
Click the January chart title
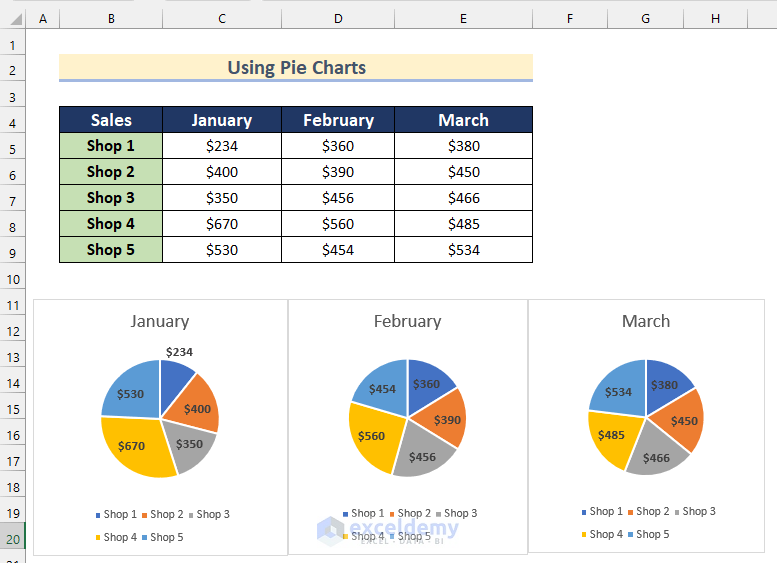click(x=159, y=321)
